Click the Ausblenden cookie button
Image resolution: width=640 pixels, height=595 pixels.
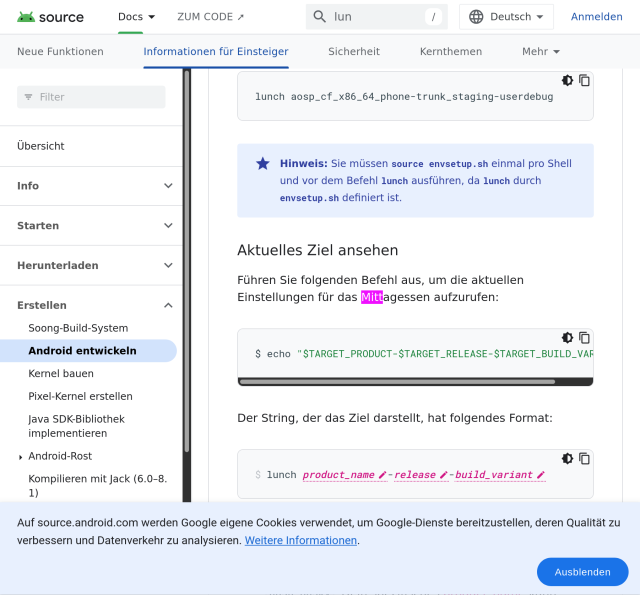582,572
